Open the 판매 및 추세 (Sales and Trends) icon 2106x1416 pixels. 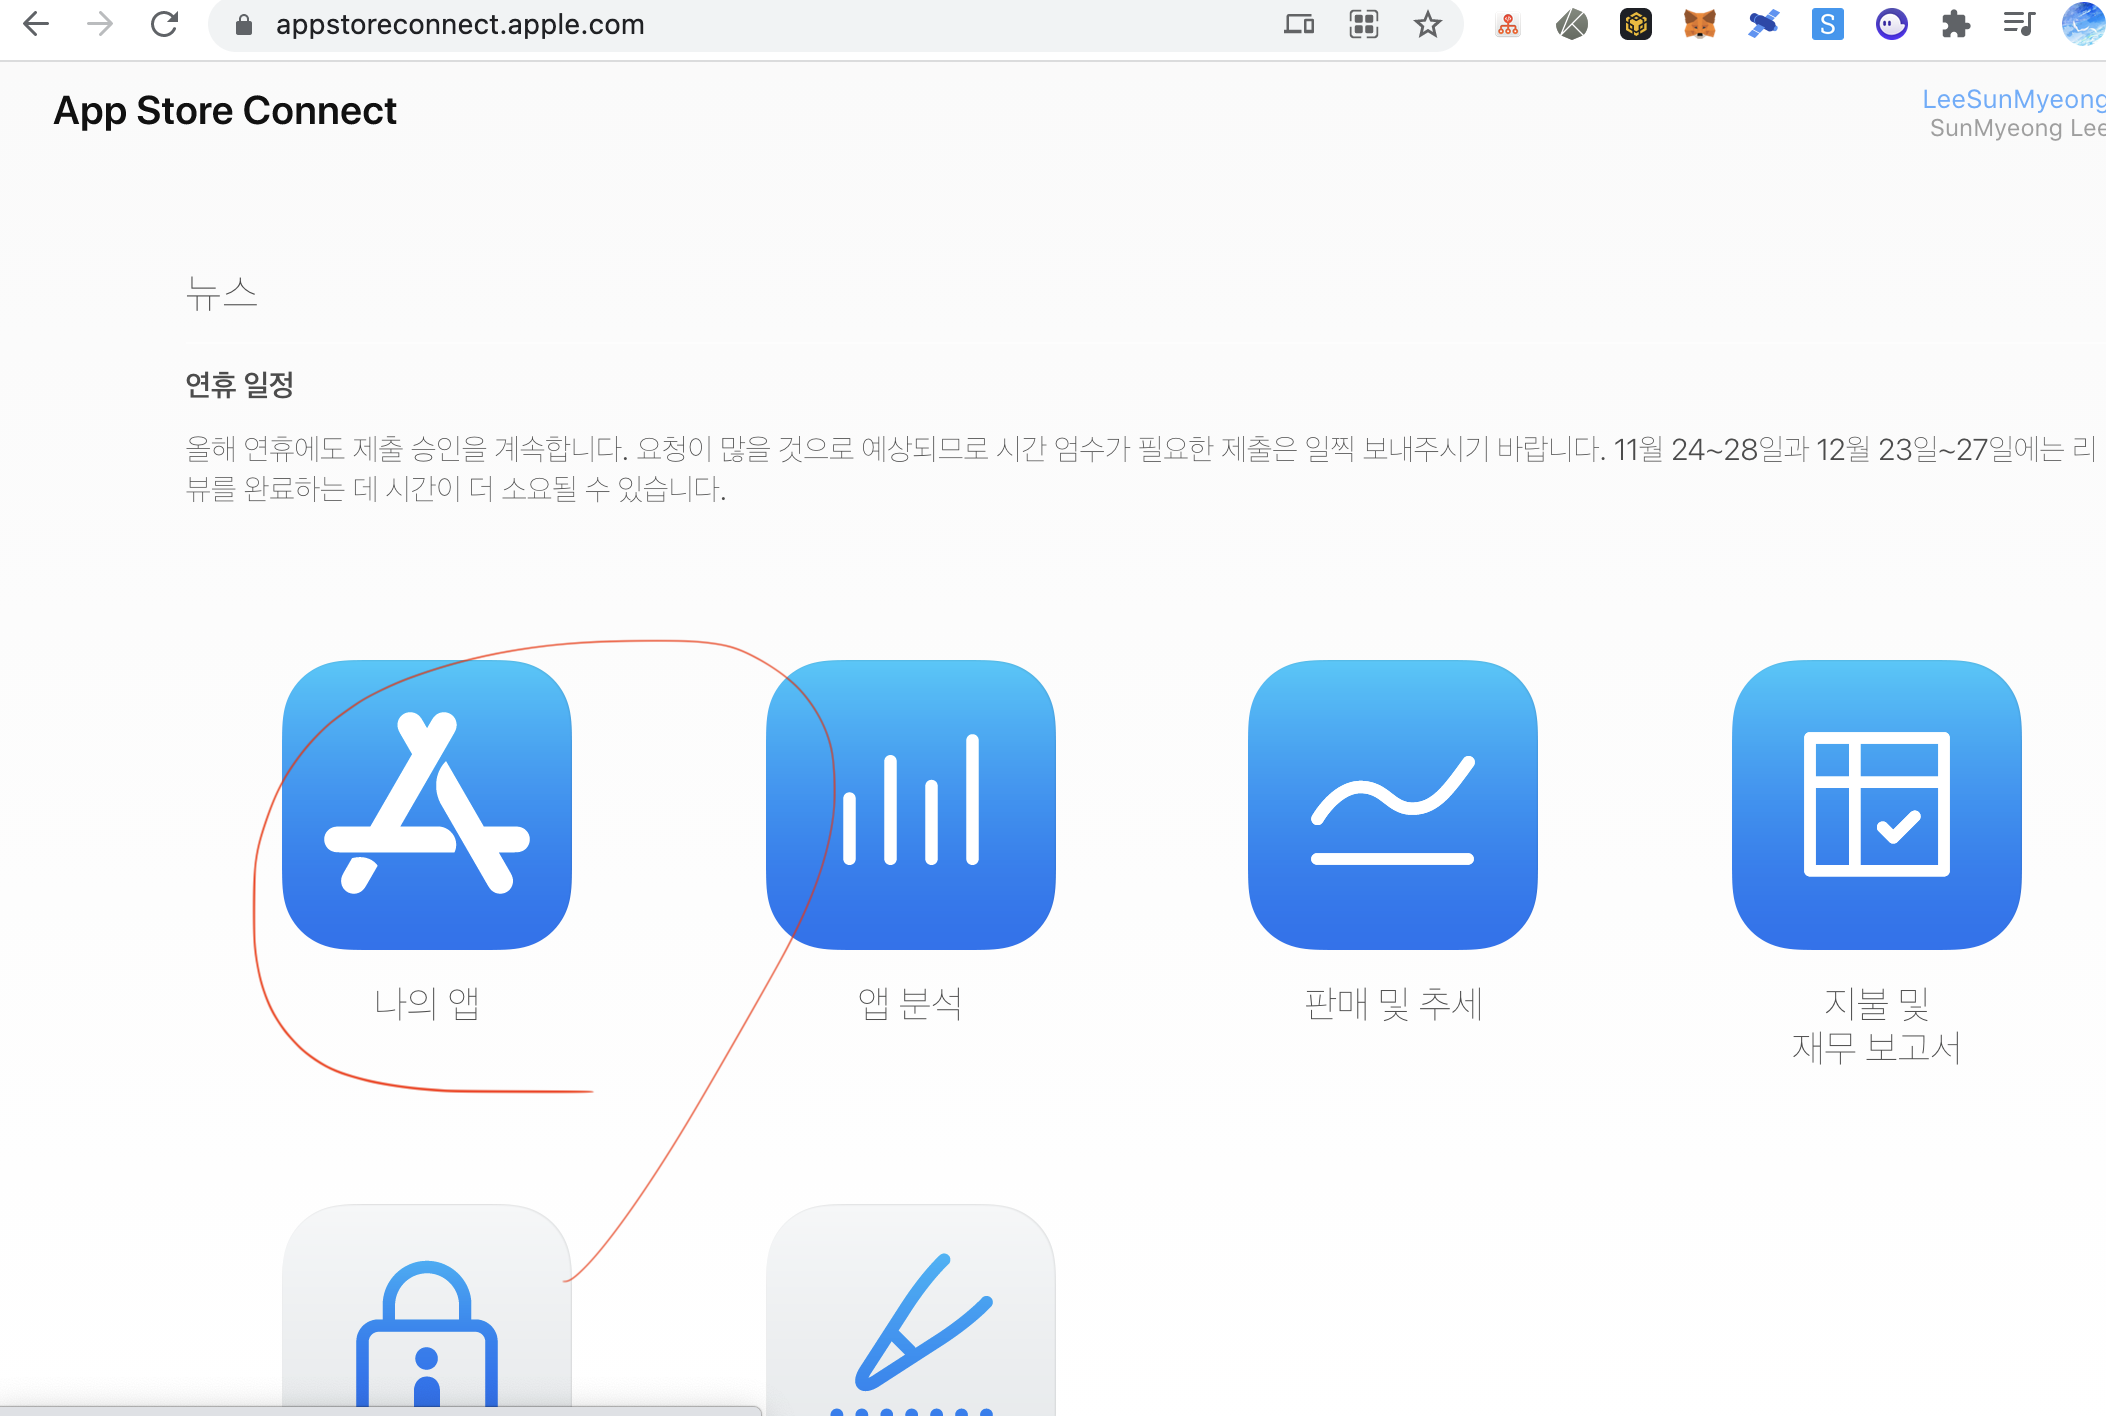click(1392, 804)
